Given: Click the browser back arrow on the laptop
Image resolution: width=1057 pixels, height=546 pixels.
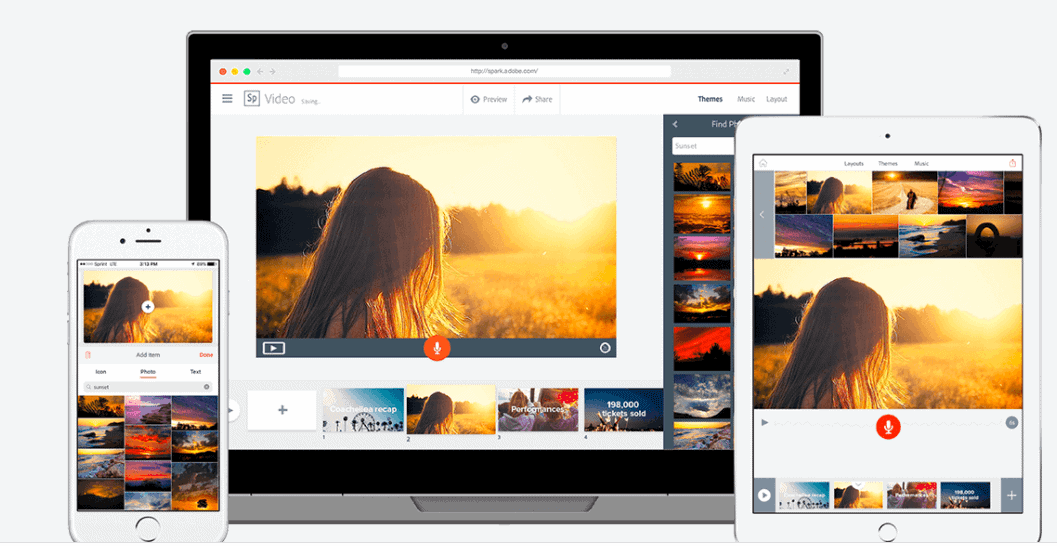Looking at the screenshot, I should click(x=261, y=71).
